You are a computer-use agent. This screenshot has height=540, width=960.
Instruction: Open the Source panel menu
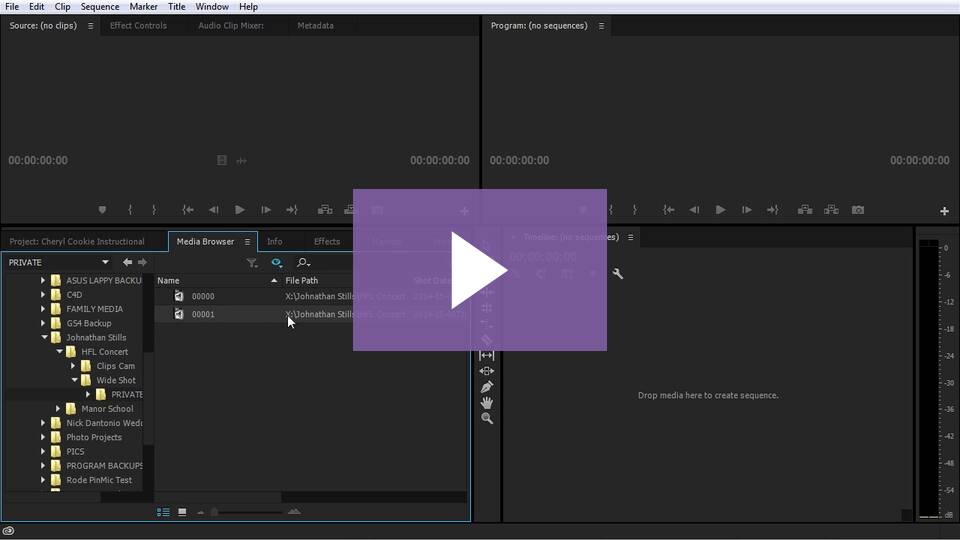point(91,26)
